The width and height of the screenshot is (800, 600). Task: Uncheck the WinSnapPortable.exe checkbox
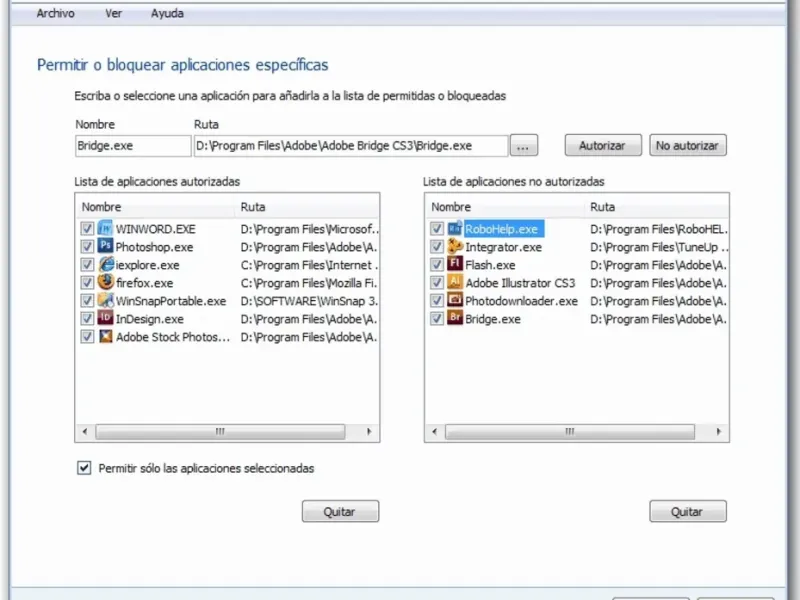(87, 301)
